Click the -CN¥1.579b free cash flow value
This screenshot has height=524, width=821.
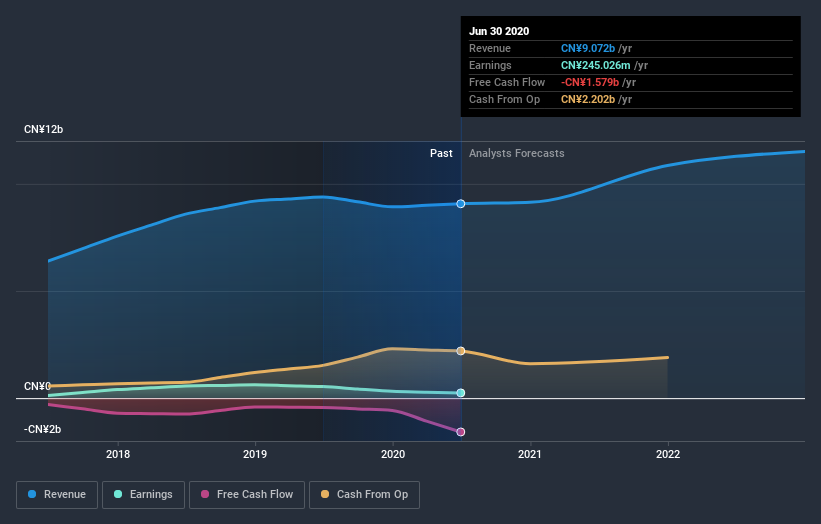[x=590, y=82]
